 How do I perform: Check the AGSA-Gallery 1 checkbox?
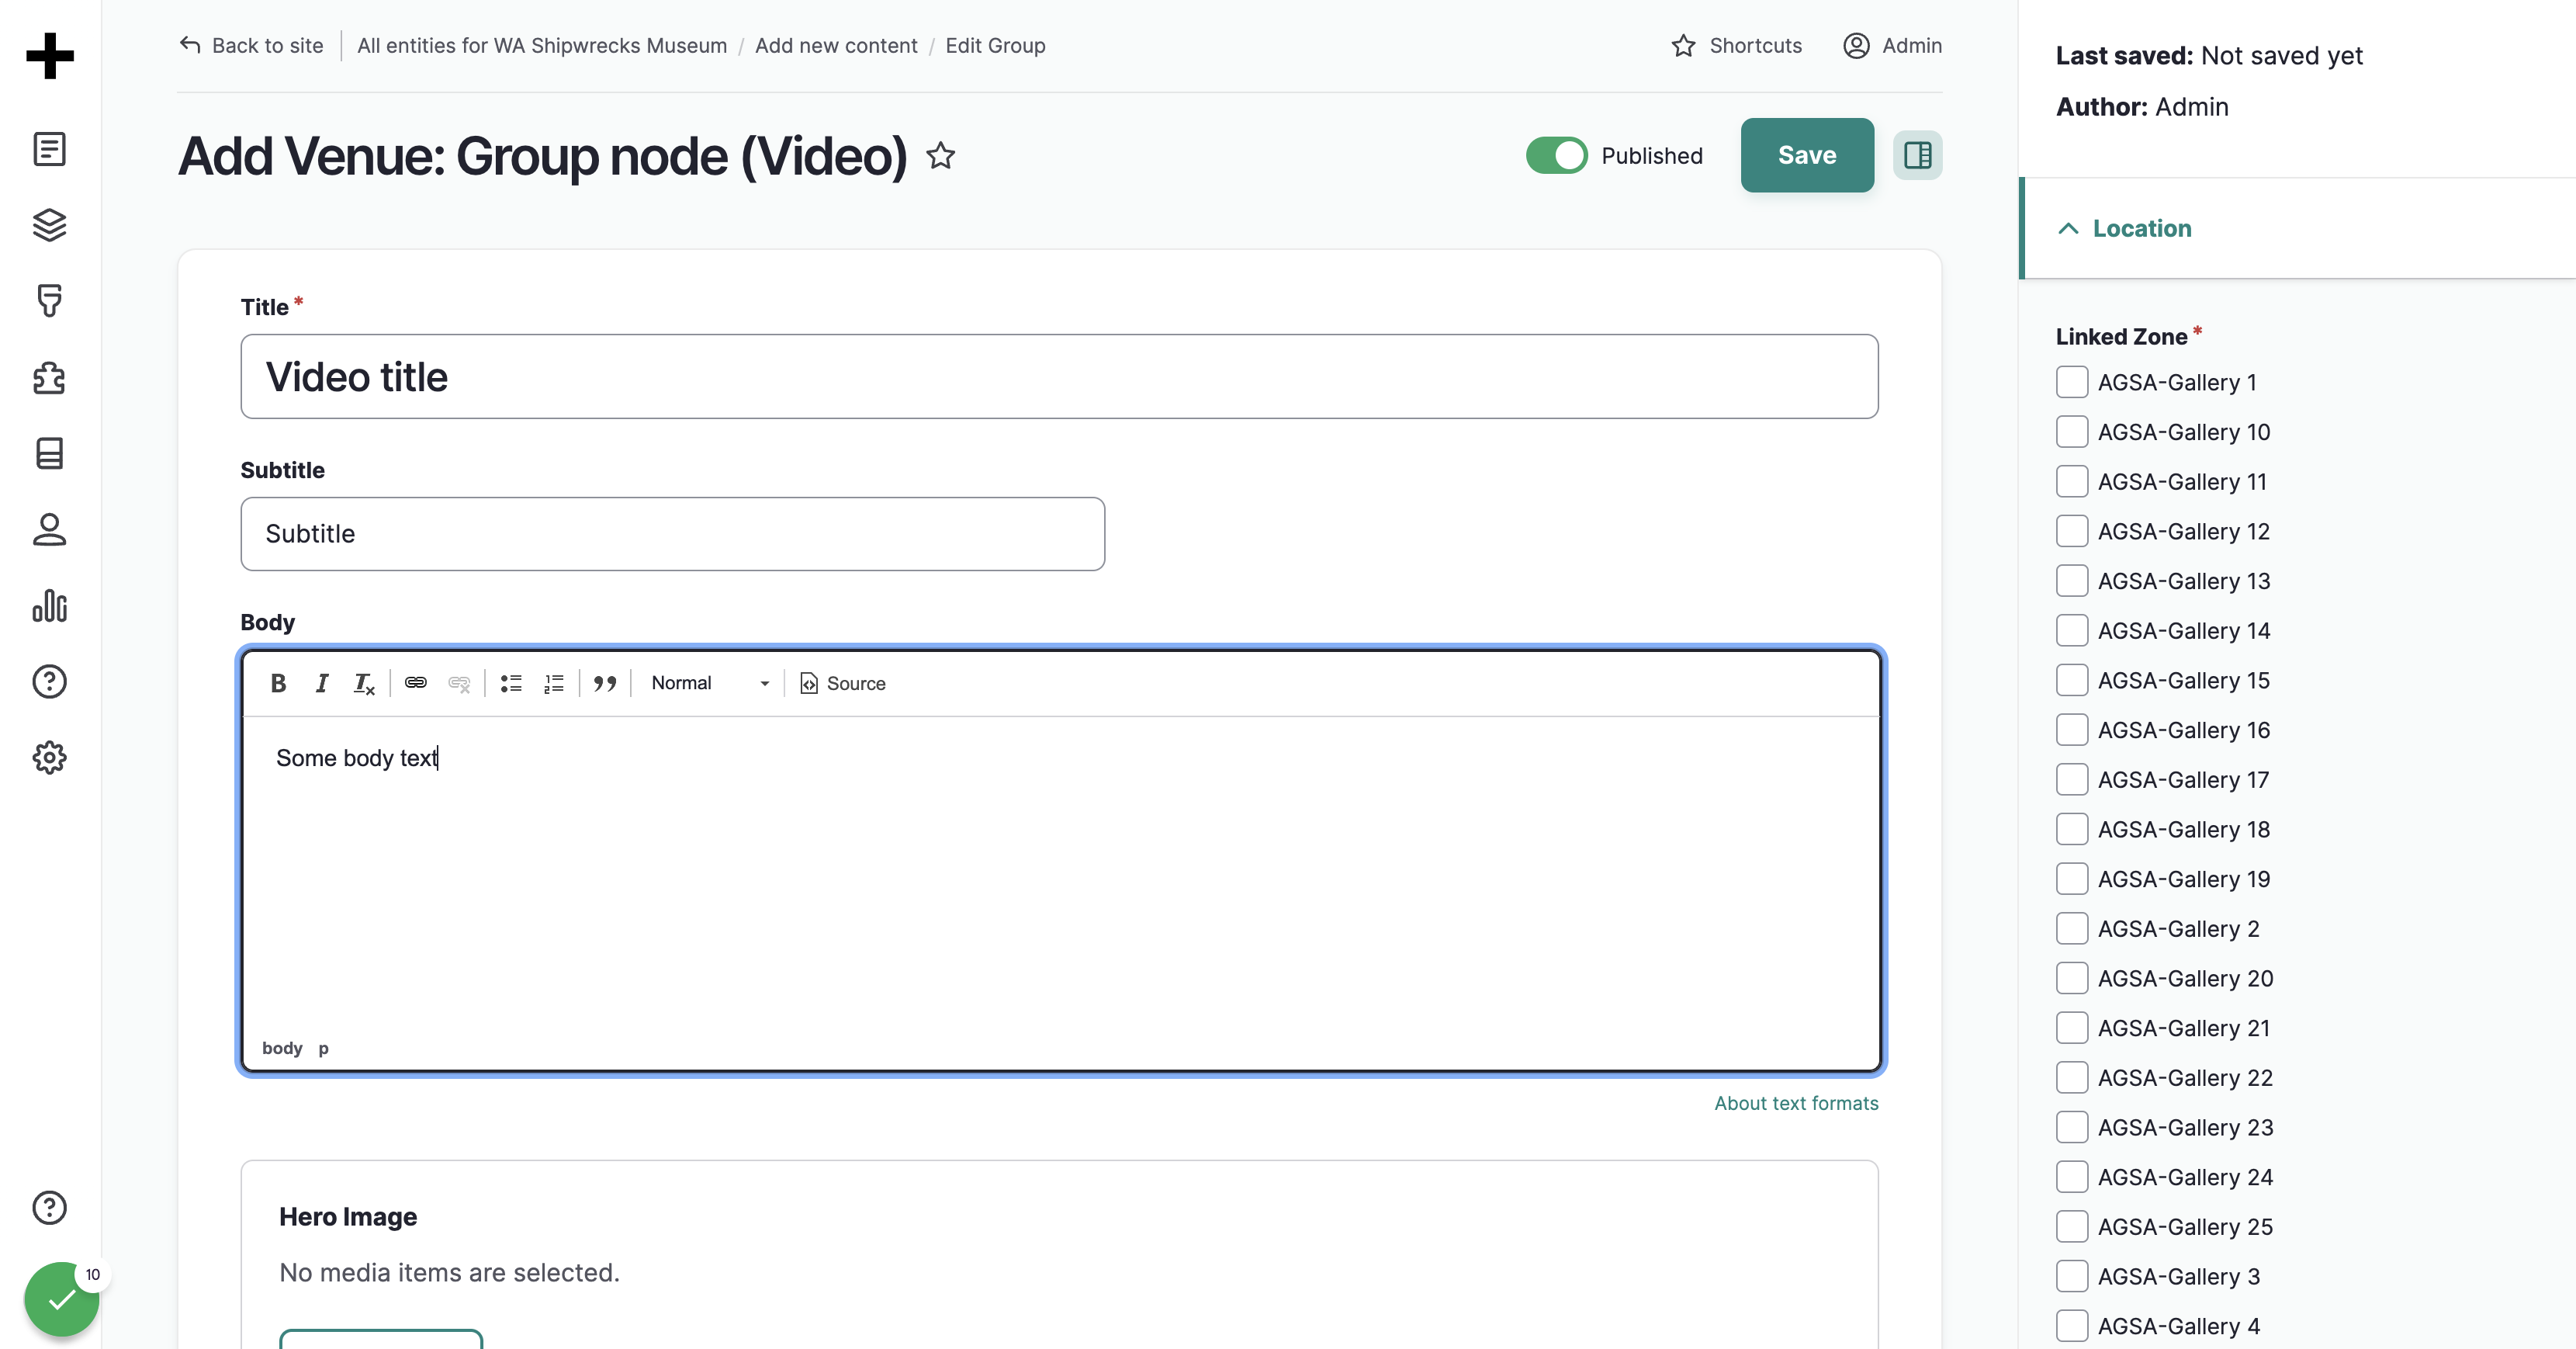pyautogui.click(x=2072, y=382)
